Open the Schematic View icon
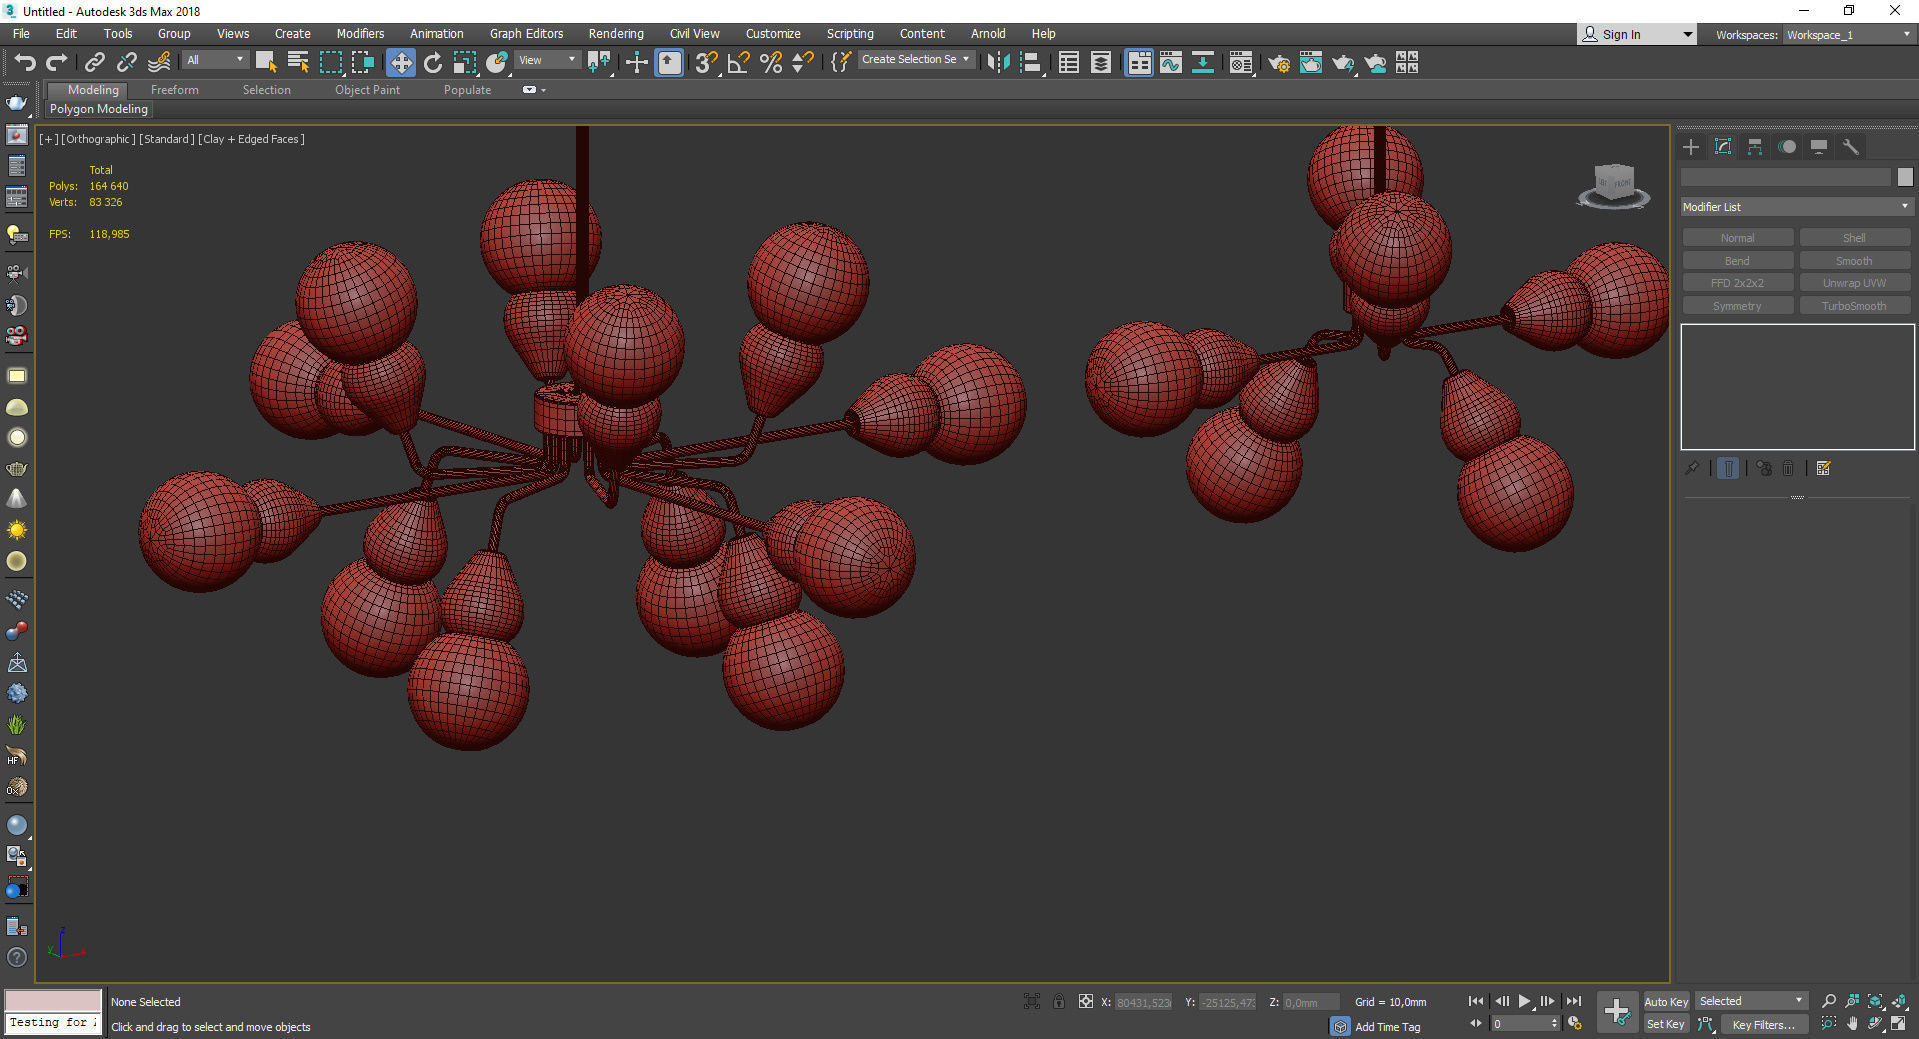Viewport: 1919px width, 1039px height. tap(1203, 63)
